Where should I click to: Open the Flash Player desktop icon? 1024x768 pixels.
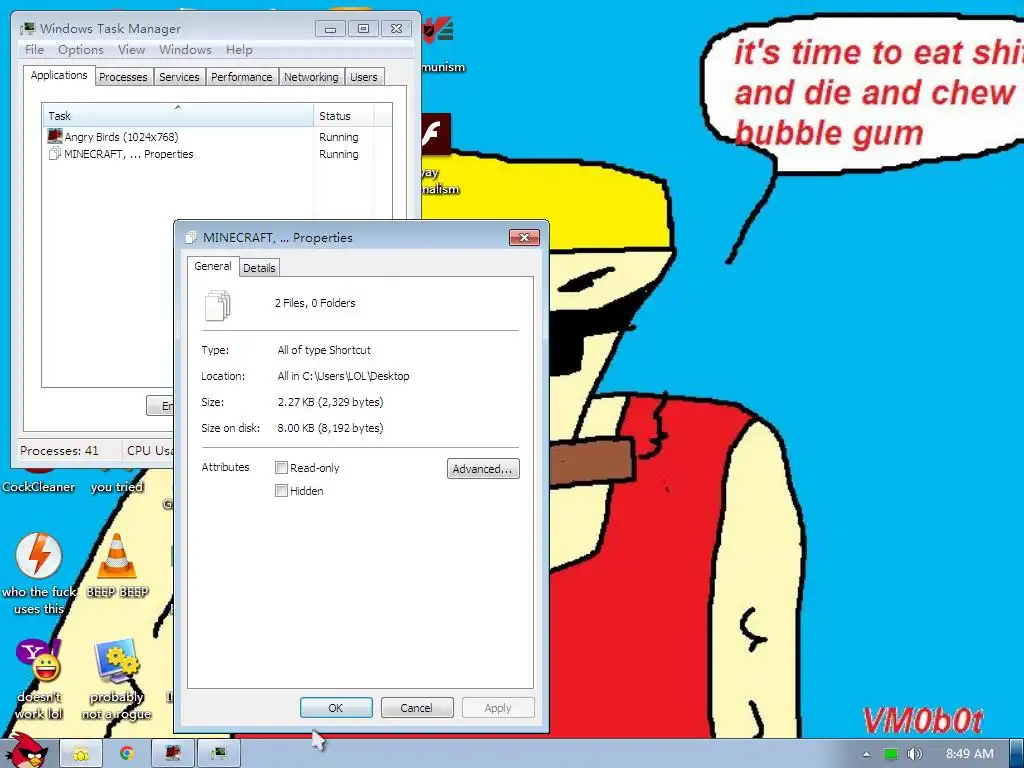tap(436, 134)
